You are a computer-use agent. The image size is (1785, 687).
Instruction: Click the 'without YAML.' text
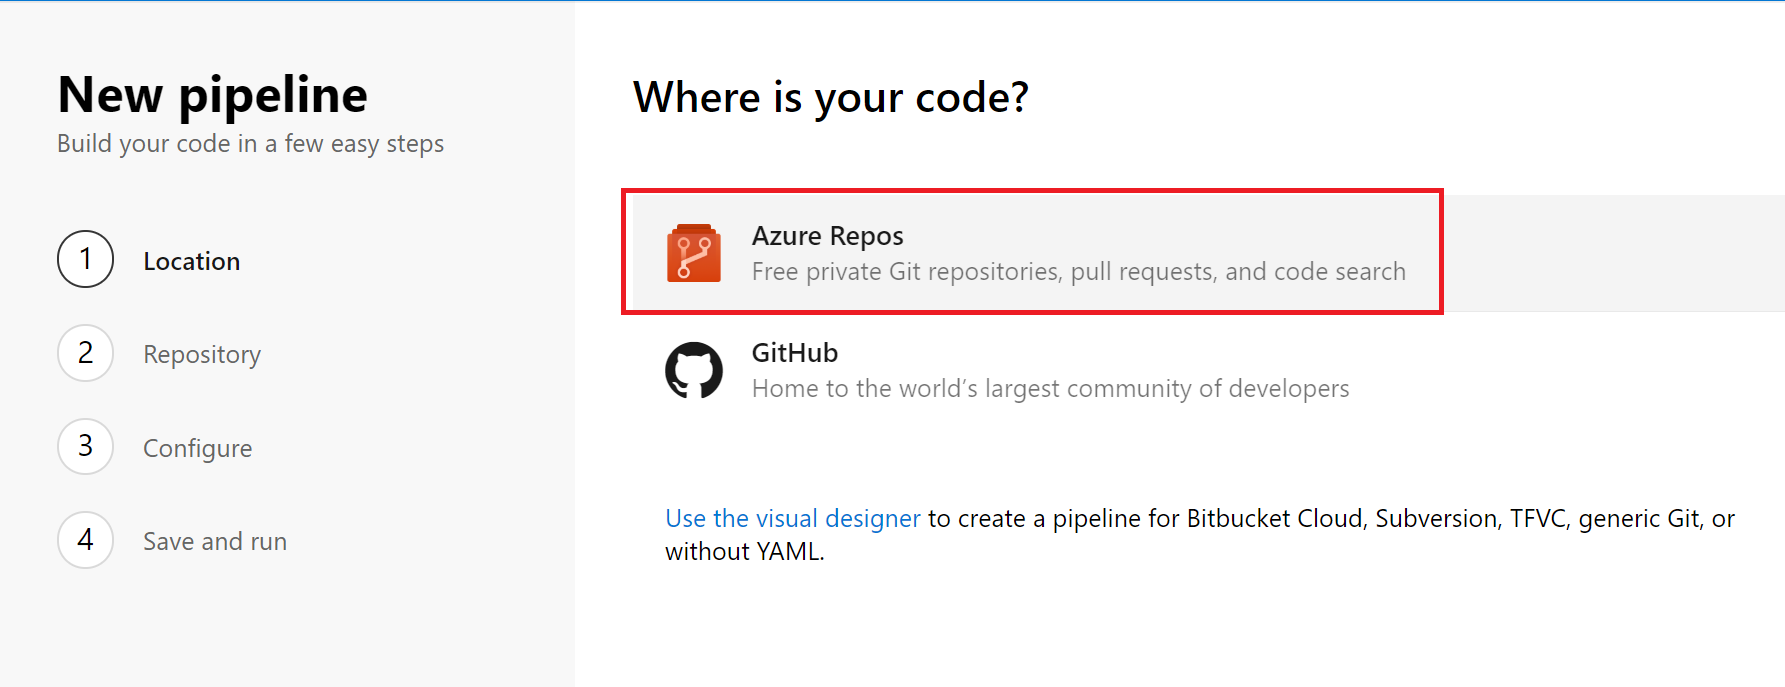(x=744, y=552)
